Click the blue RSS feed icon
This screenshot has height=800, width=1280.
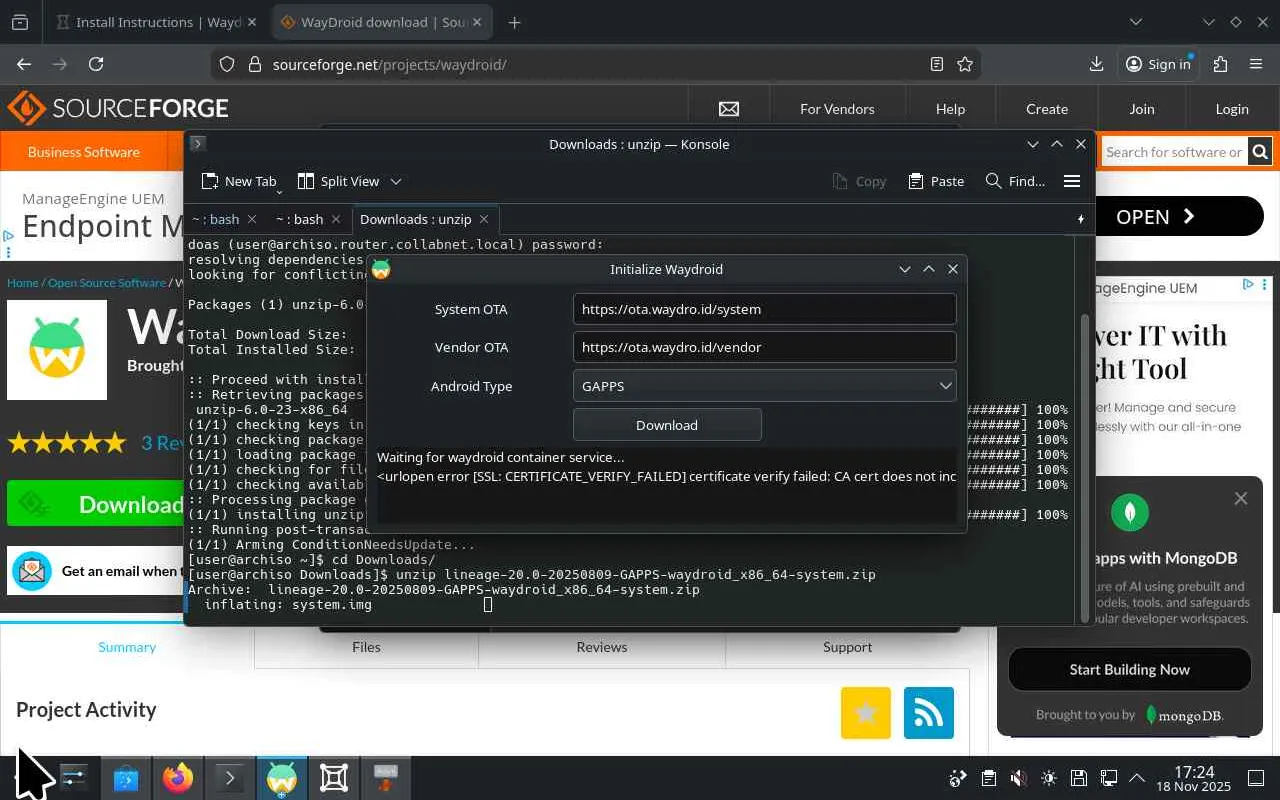(929, 713)
